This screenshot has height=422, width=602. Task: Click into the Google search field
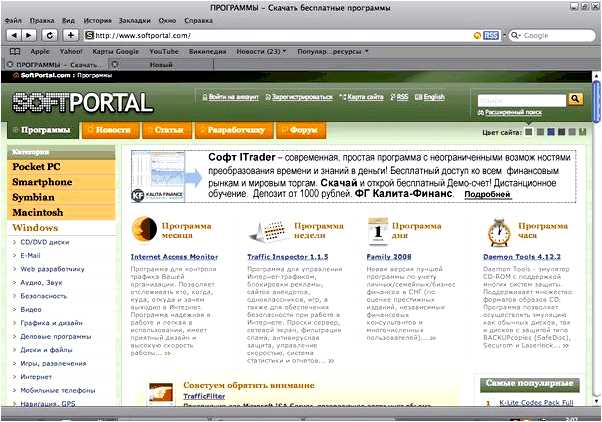[x=555, y=35]
